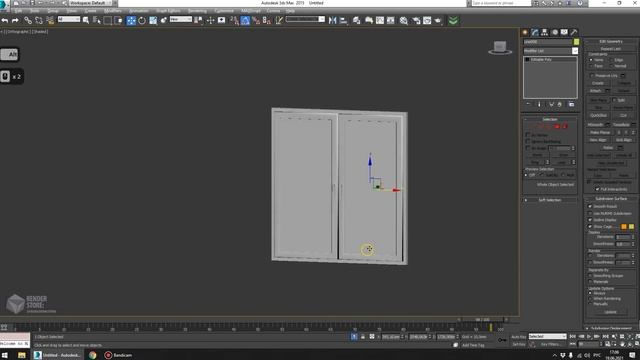640x360 pixels.
Task: Open the Rendering menu
Action: click(197, 11)
